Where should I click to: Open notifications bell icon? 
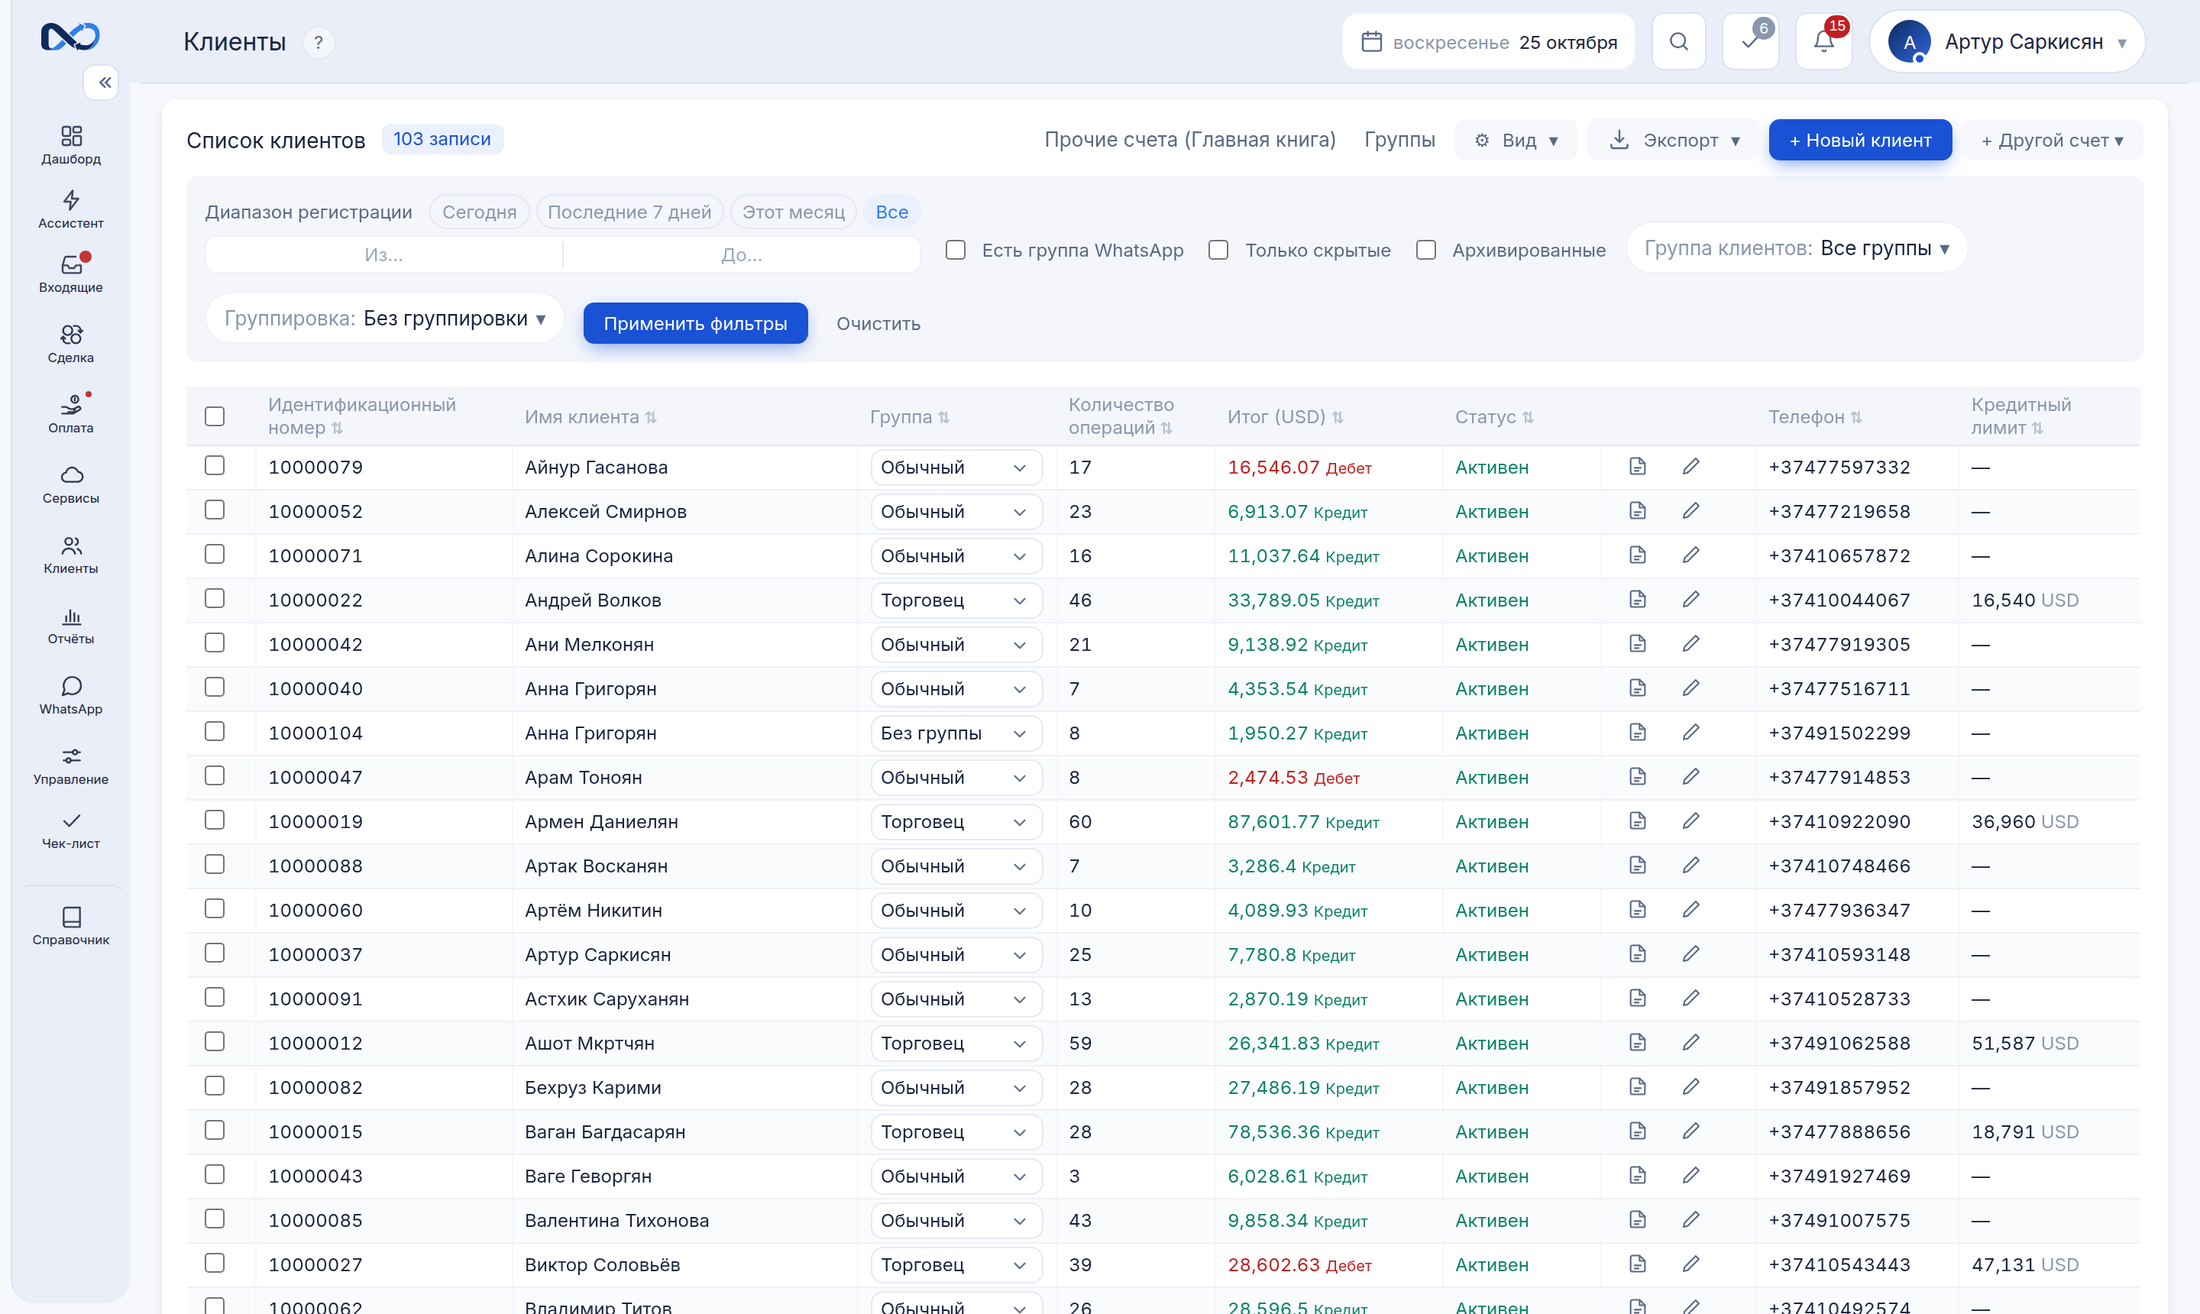click(1824, 42)
